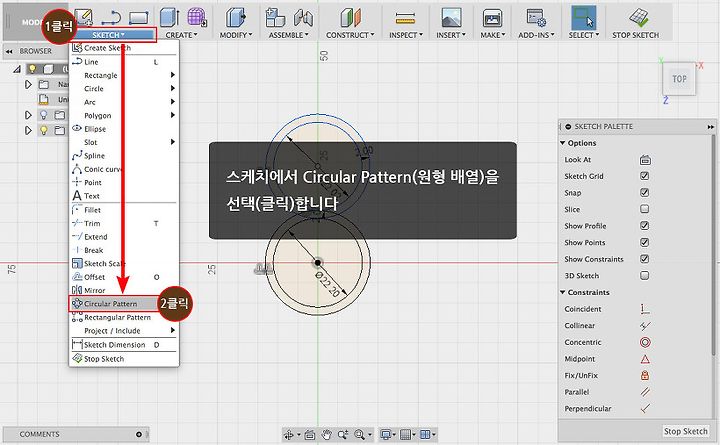
Task: Collapse the BROWSER panel with the double arrow
Action: pyautogui.click(x=9, y=51)
